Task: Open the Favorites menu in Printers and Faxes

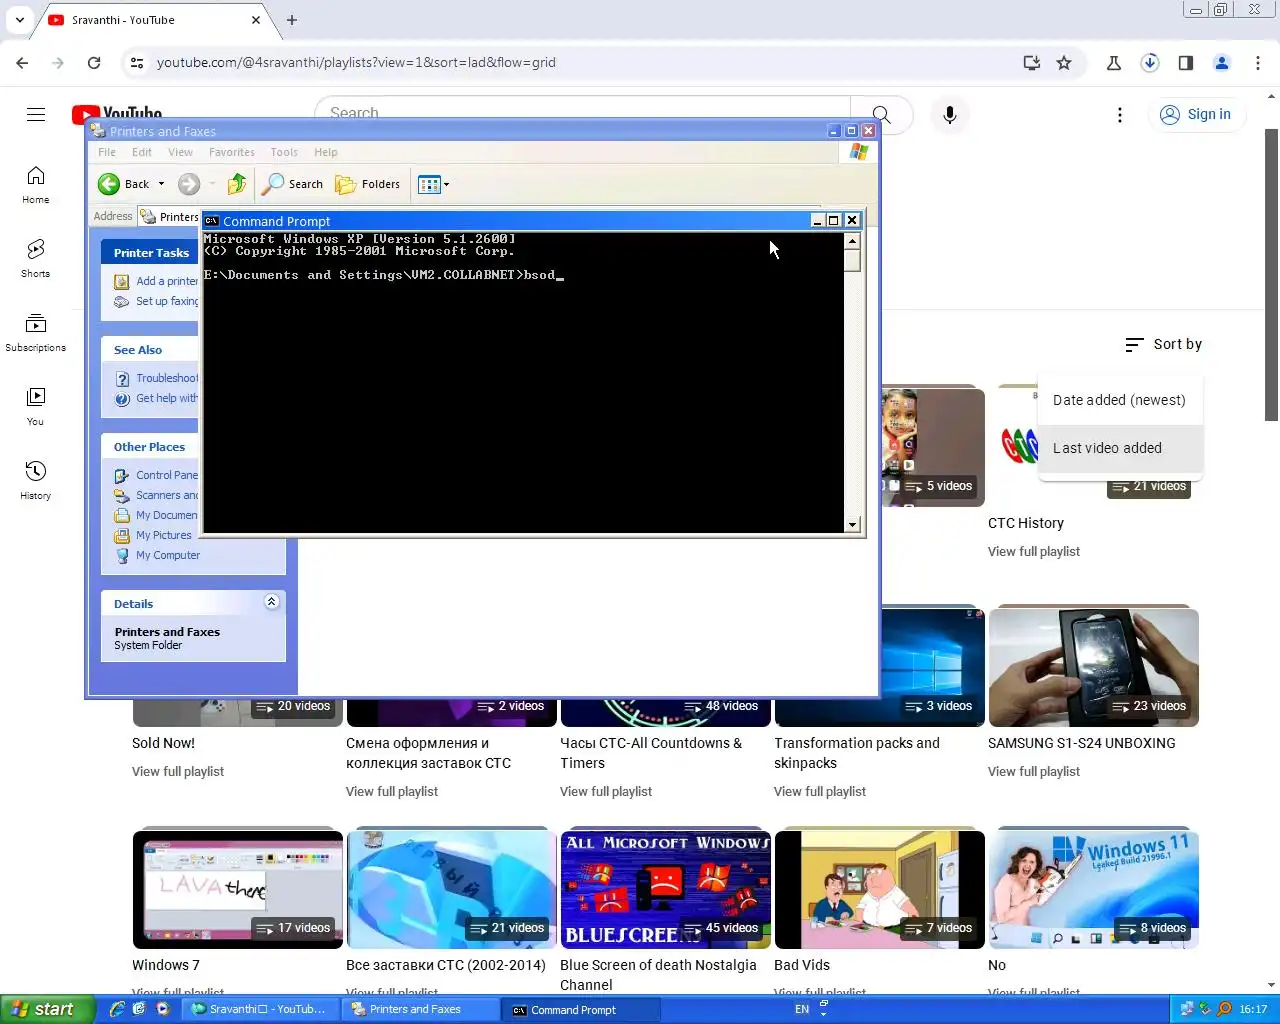Action: click(x=232, y=152)
